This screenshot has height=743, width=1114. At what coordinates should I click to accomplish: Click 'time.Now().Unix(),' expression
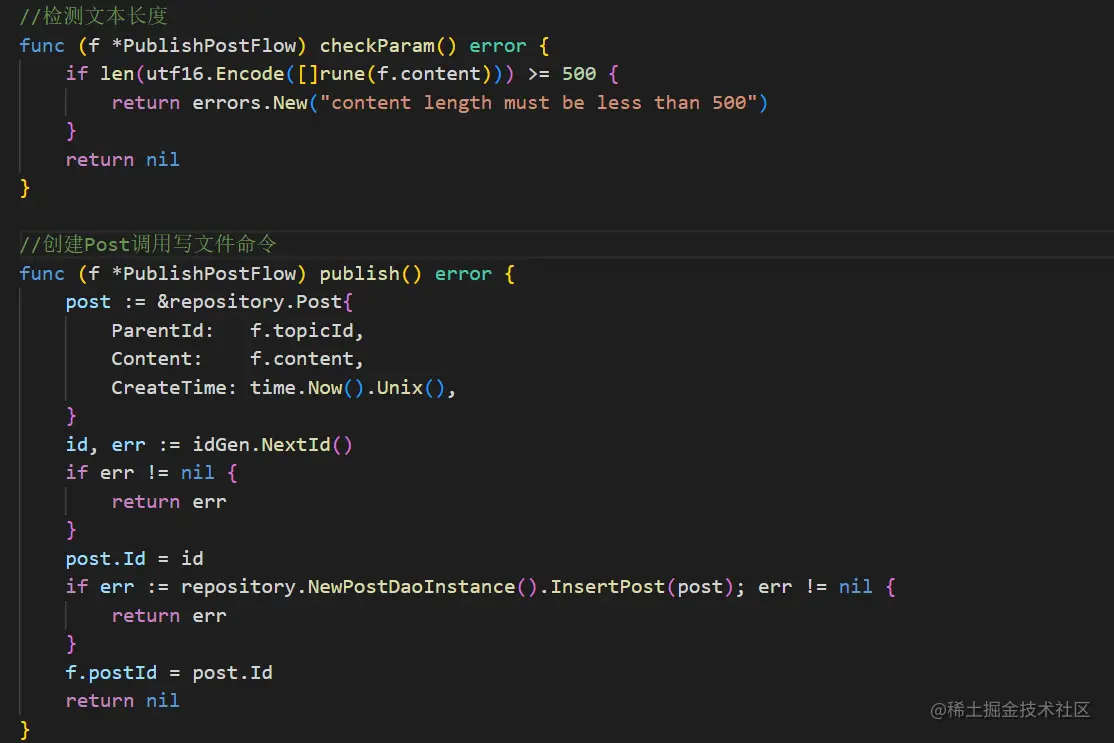(353, 388)
